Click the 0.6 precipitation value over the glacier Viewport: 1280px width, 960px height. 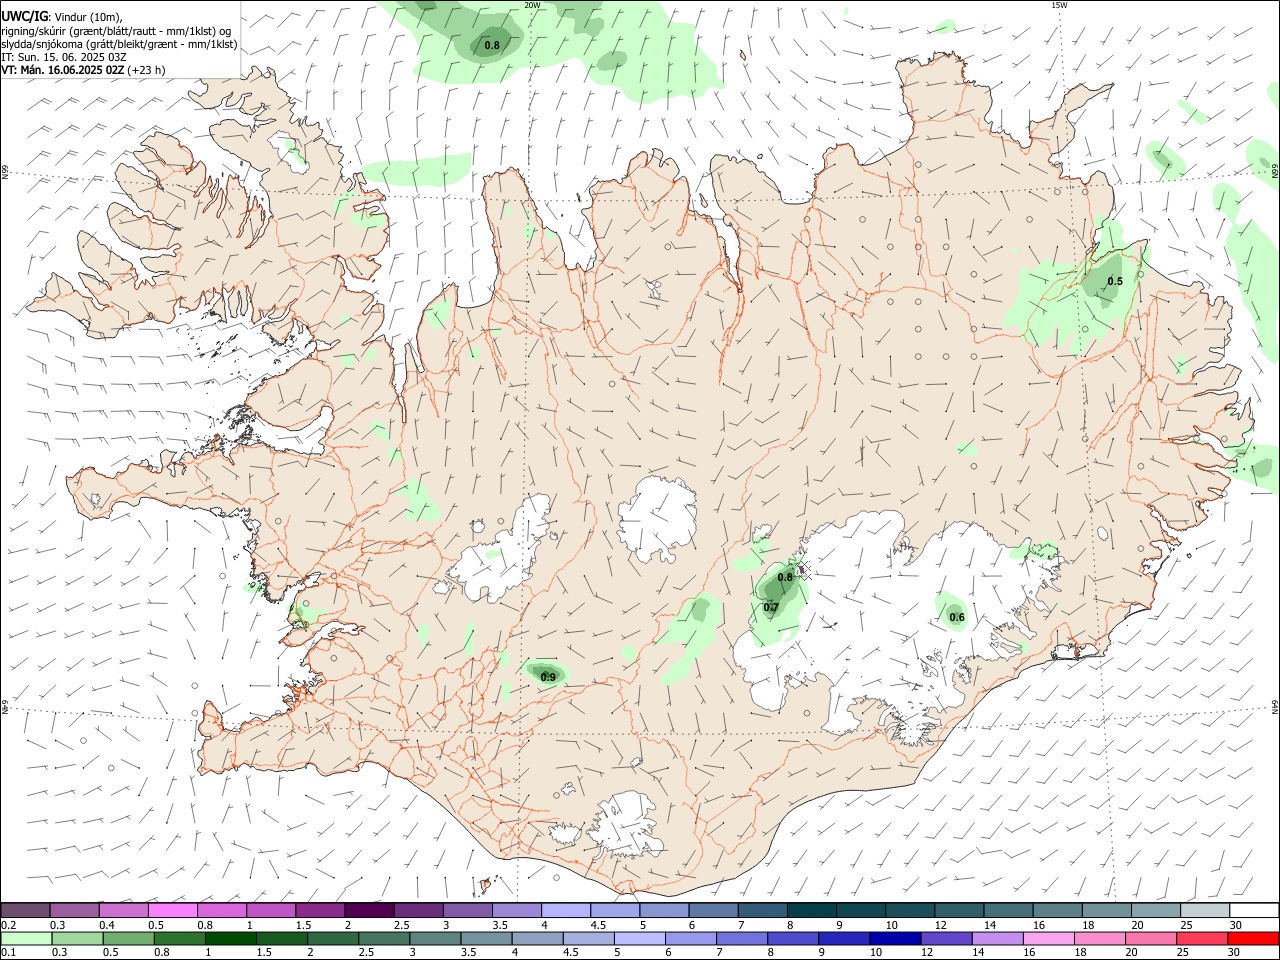coord(957,617)
